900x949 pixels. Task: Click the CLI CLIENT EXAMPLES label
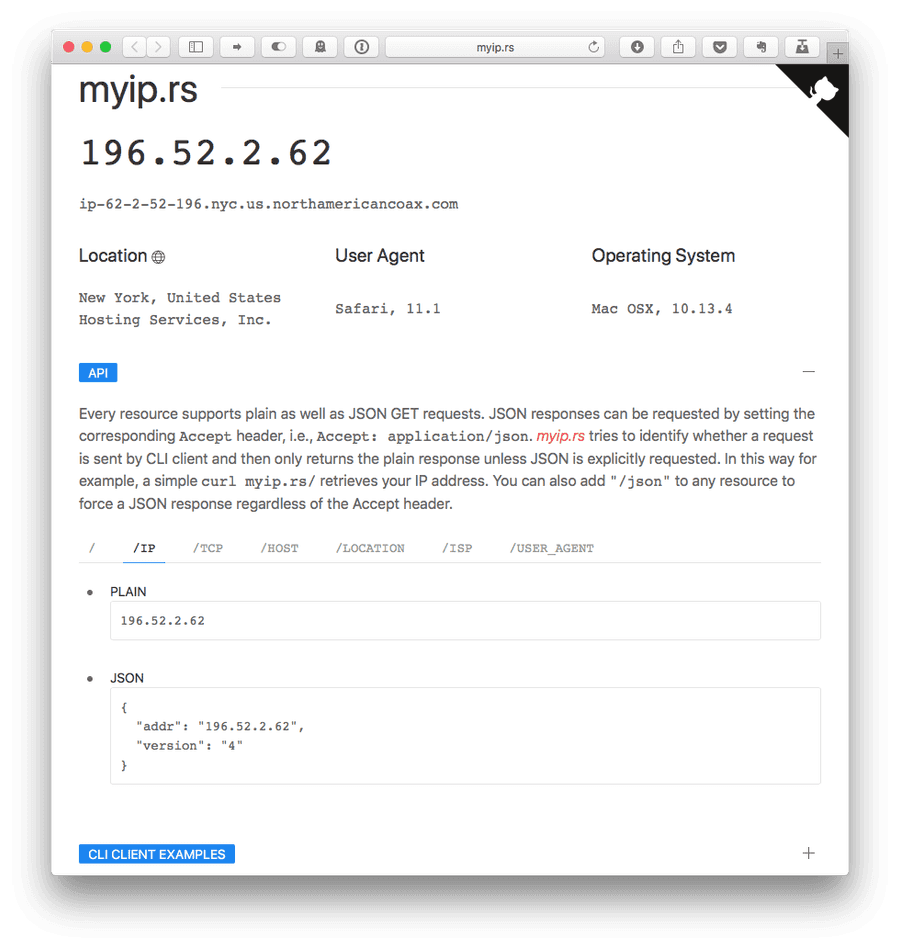pyautogui.click(x=157, y=854)
